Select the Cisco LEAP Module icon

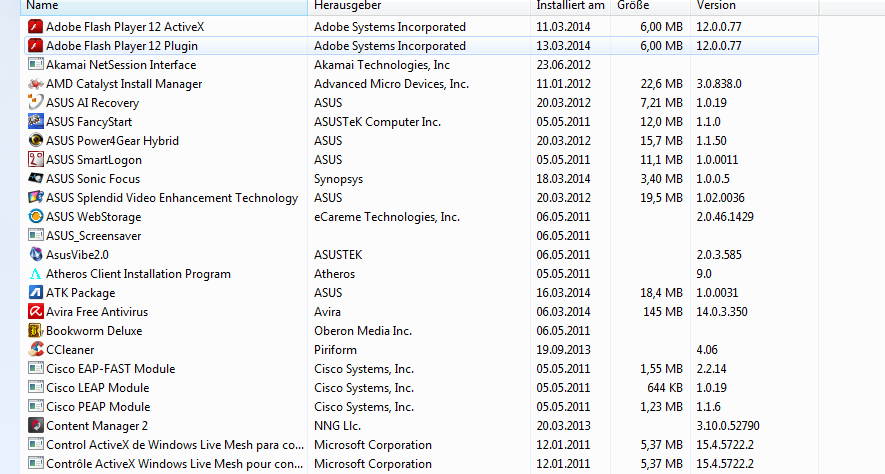click(x=36, y=388)
